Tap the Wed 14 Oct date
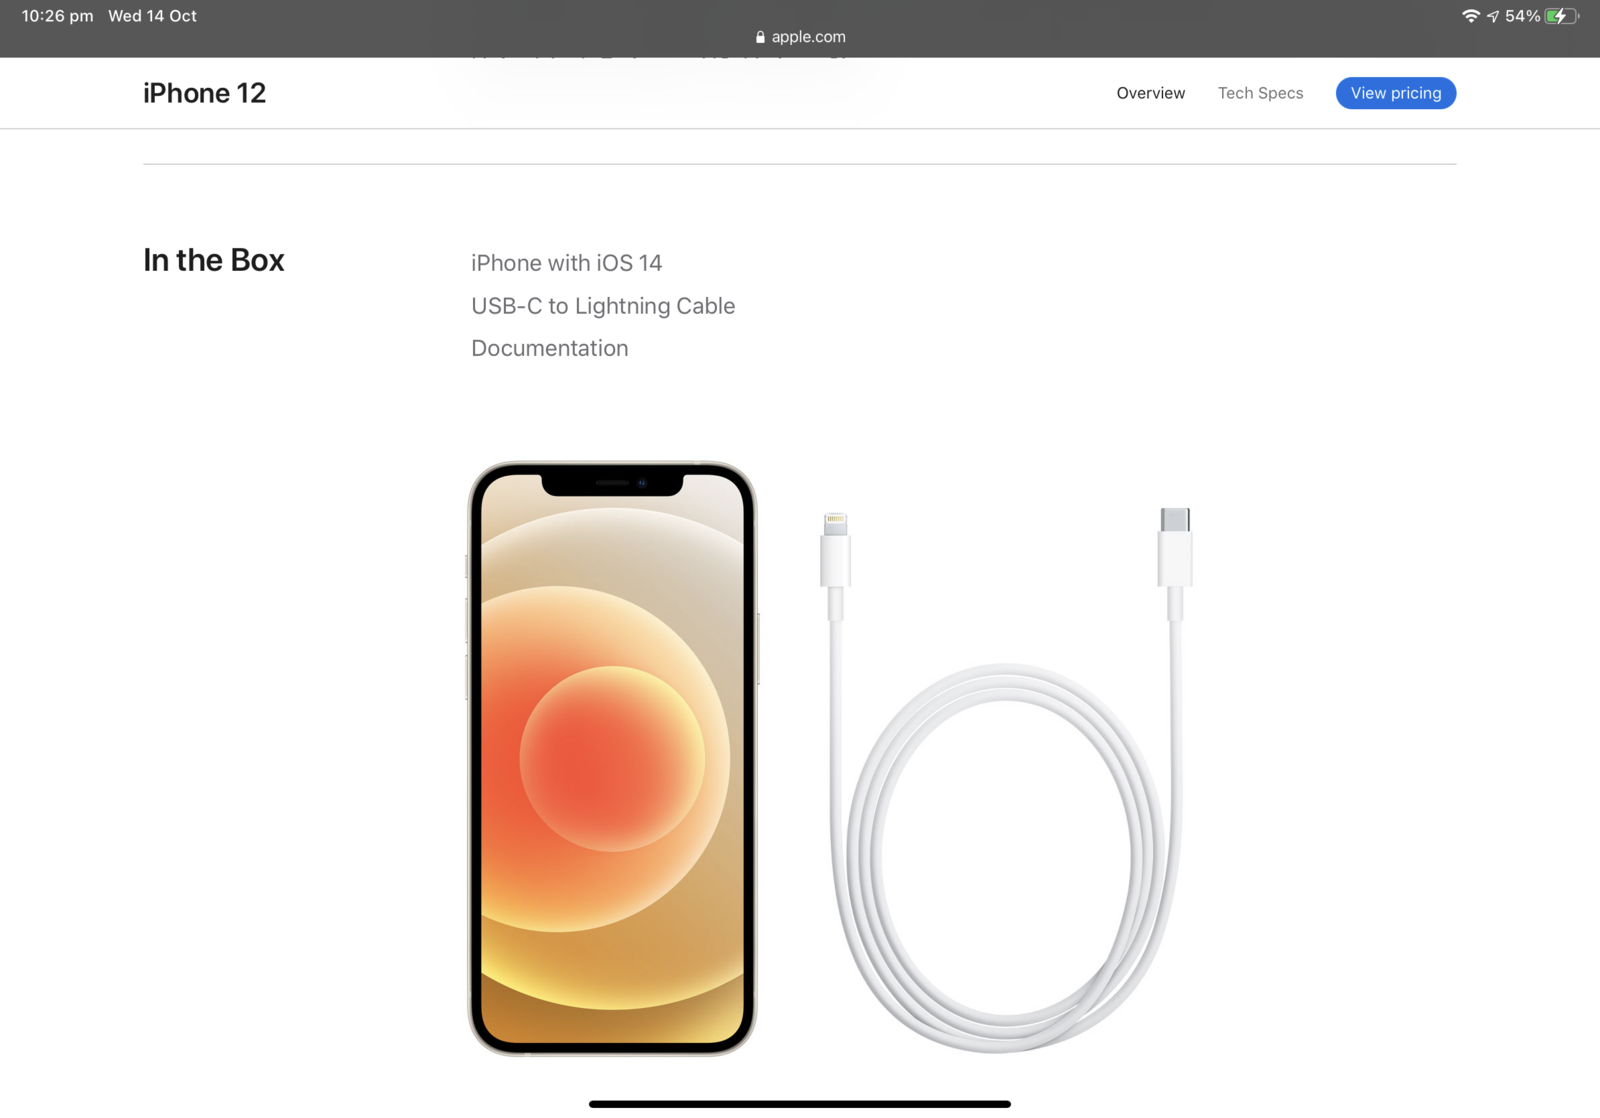The width and height of the screenshot is (1600, 1118). pos(152,16)
